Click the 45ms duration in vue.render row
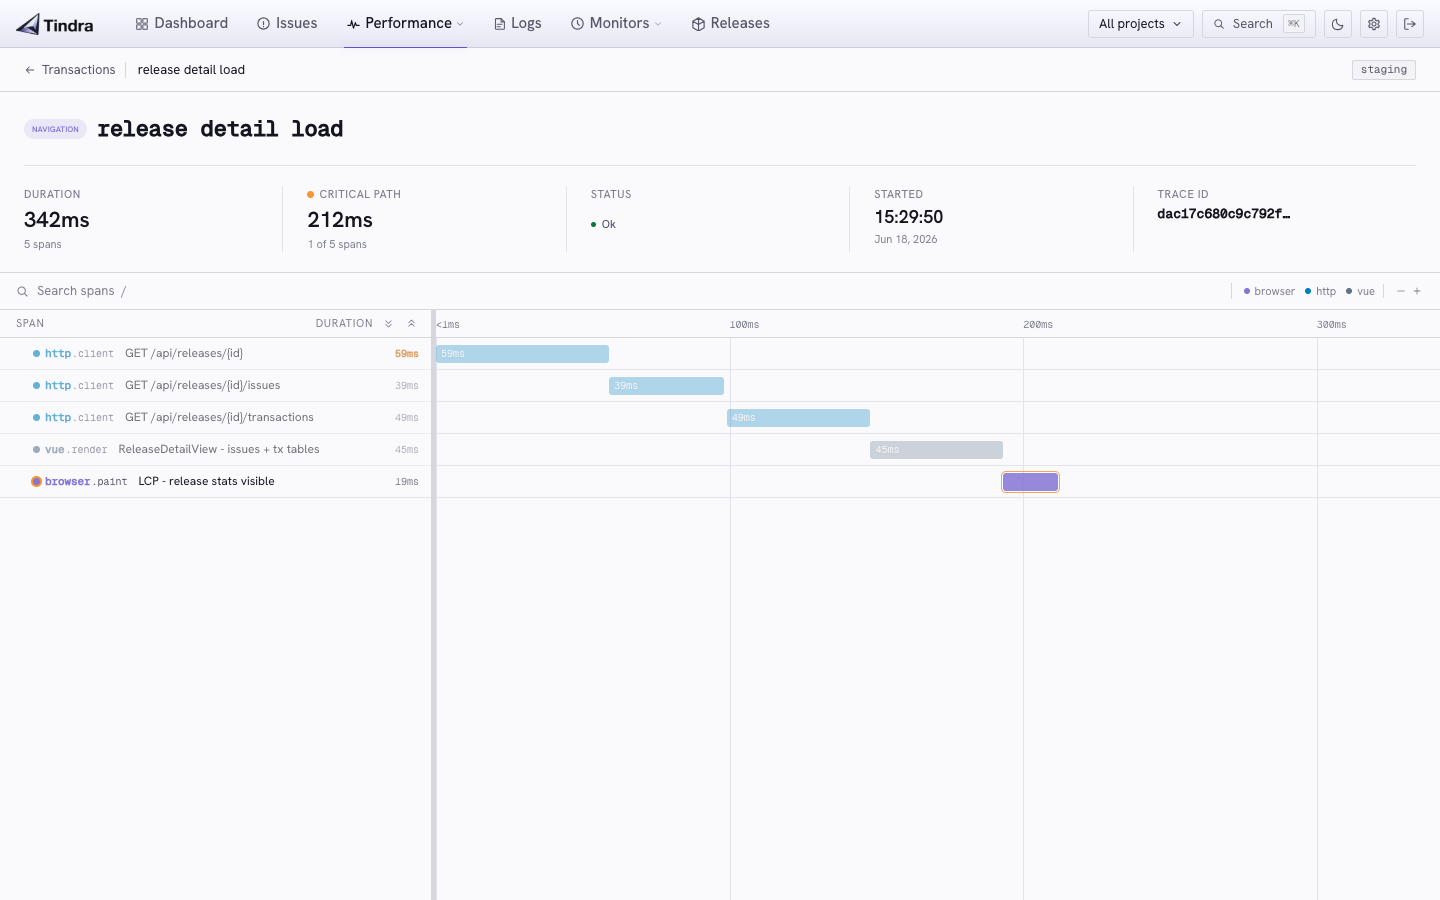This screenshot has height=900, width=1440. (406, 450)
